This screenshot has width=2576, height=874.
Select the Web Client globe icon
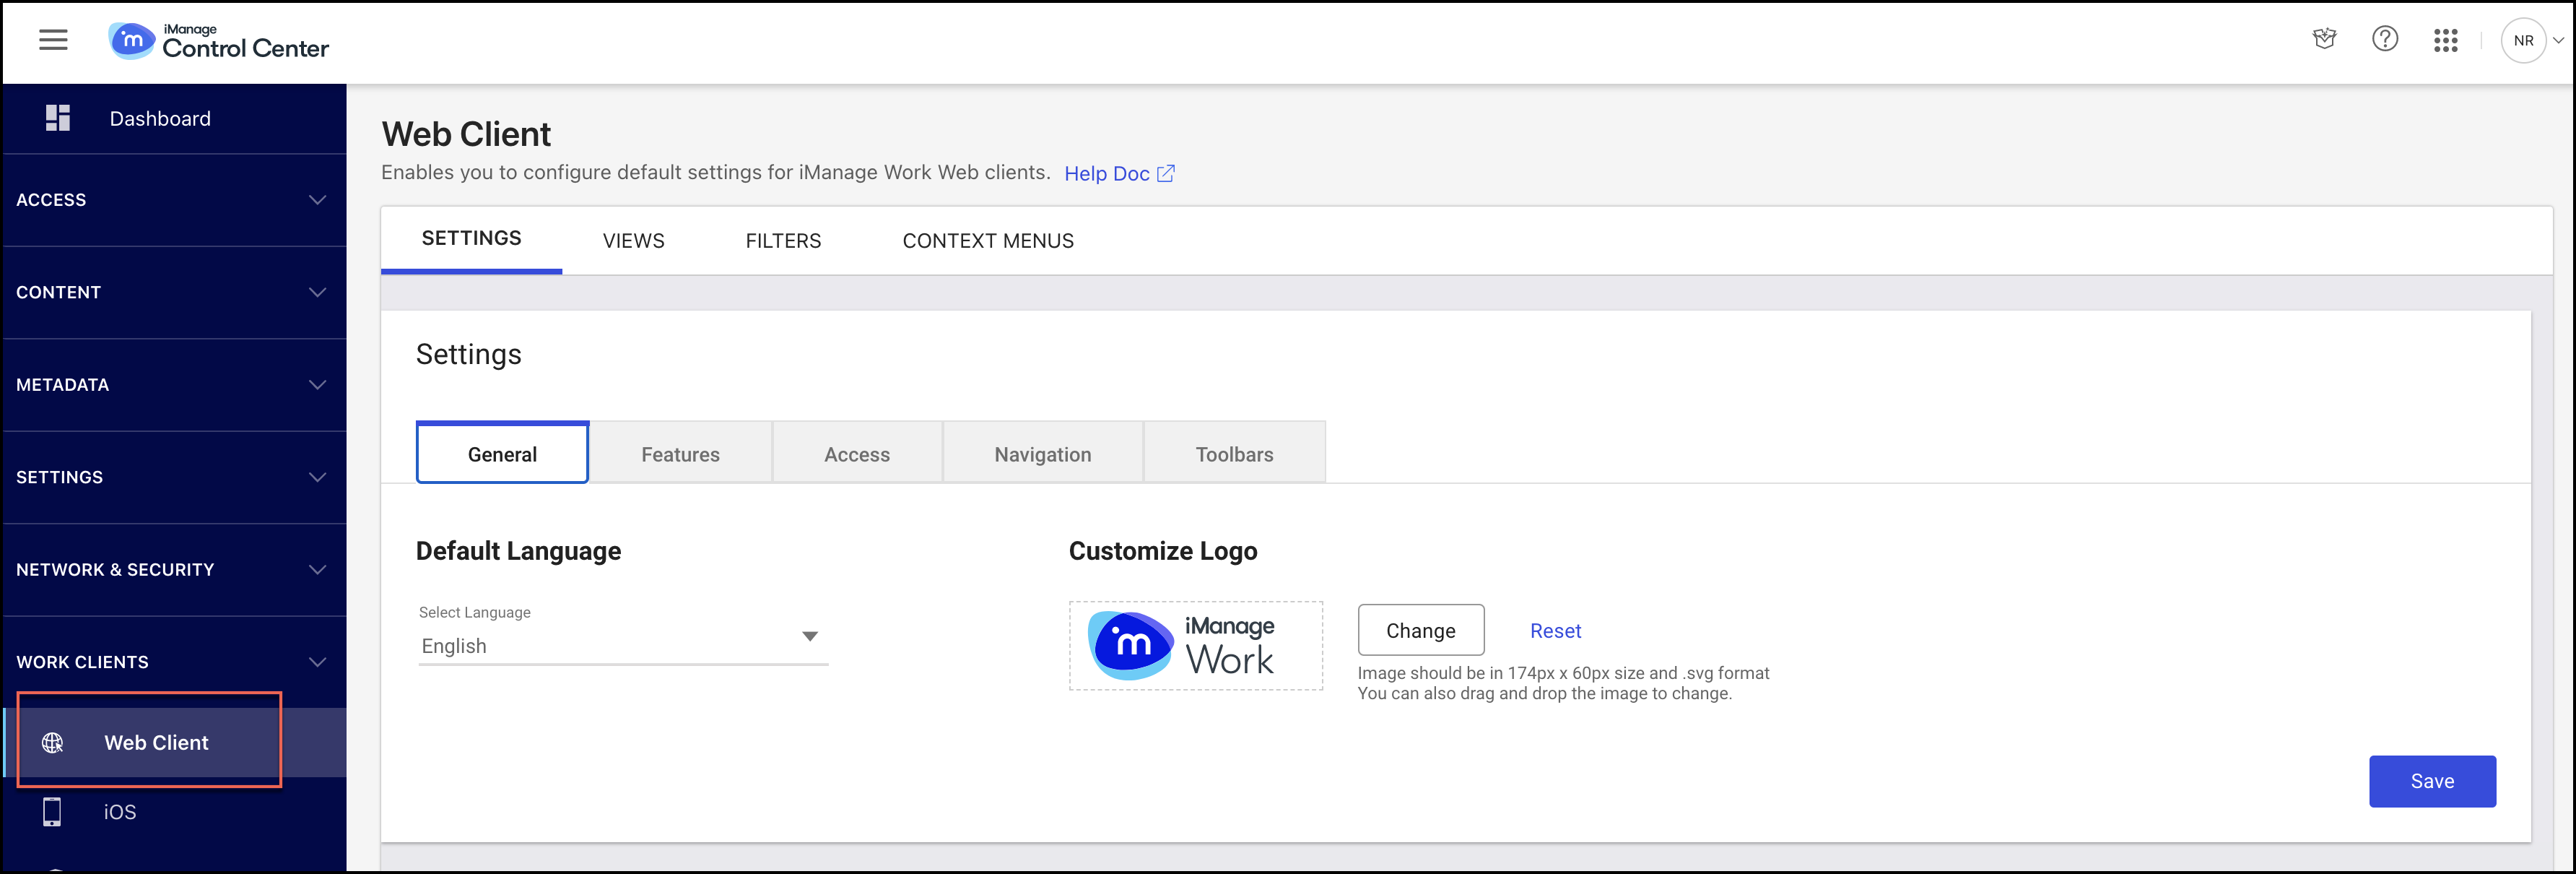53,742
